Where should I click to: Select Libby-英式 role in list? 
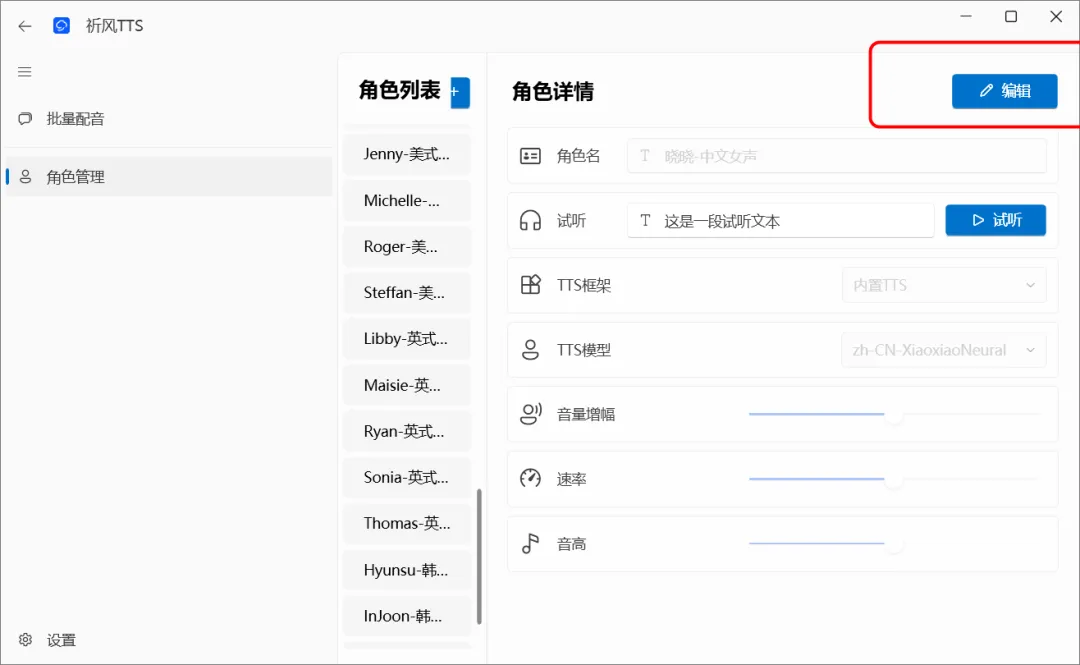tap(406, 339)
